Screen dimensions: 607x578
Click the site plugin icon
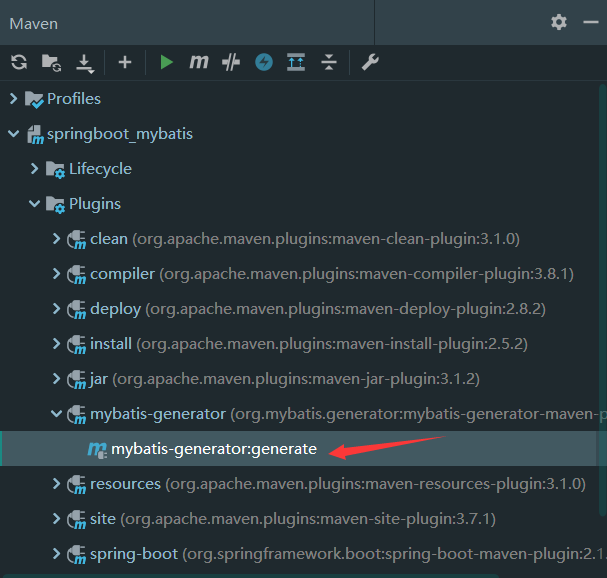(76, 520)
